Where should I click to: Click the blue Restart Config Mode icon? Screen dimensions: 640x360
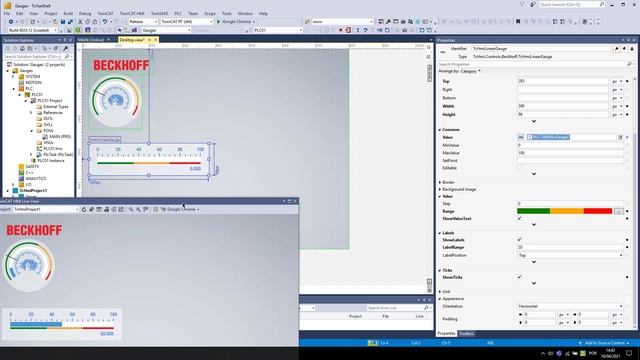[x=87, y=30]
